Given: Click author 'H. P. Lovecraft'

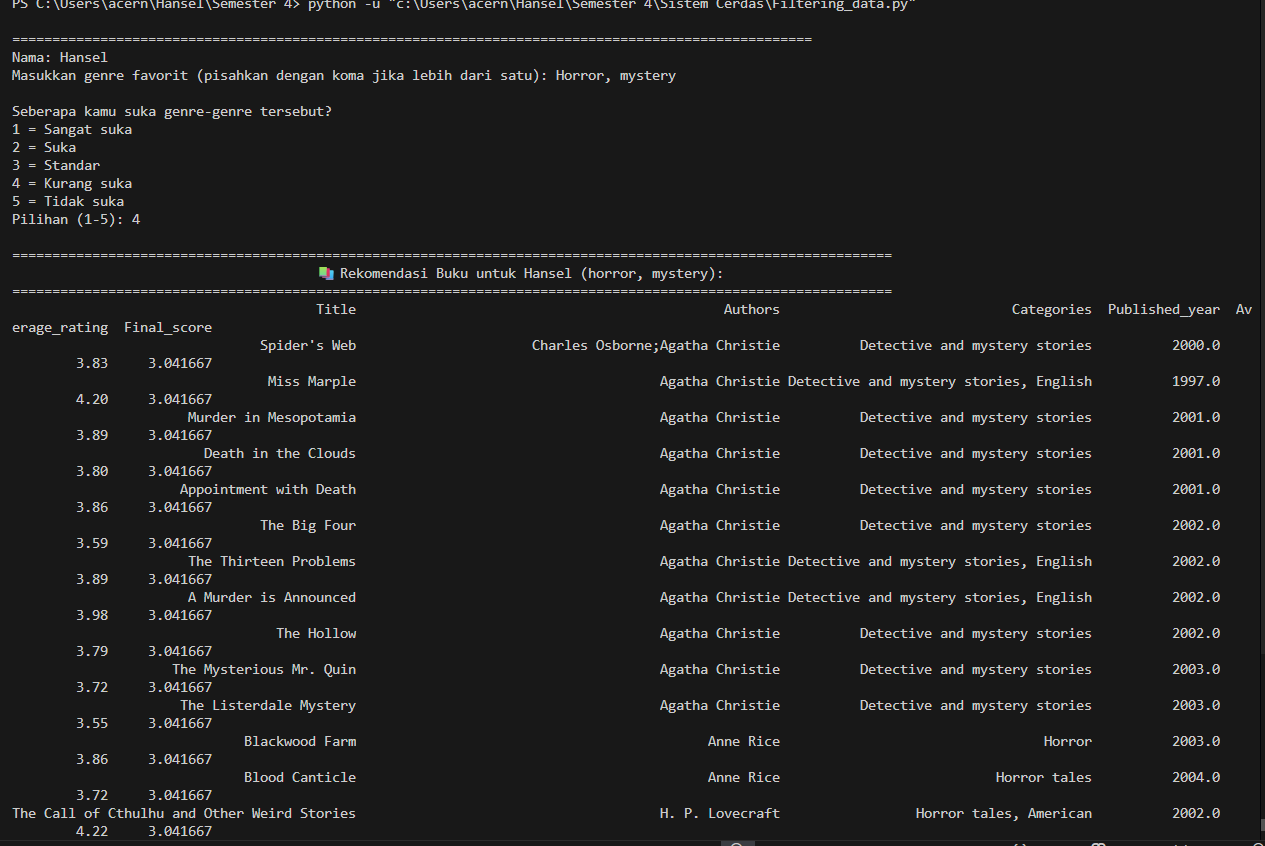Looking at the screenshot, I should point(720,813).
